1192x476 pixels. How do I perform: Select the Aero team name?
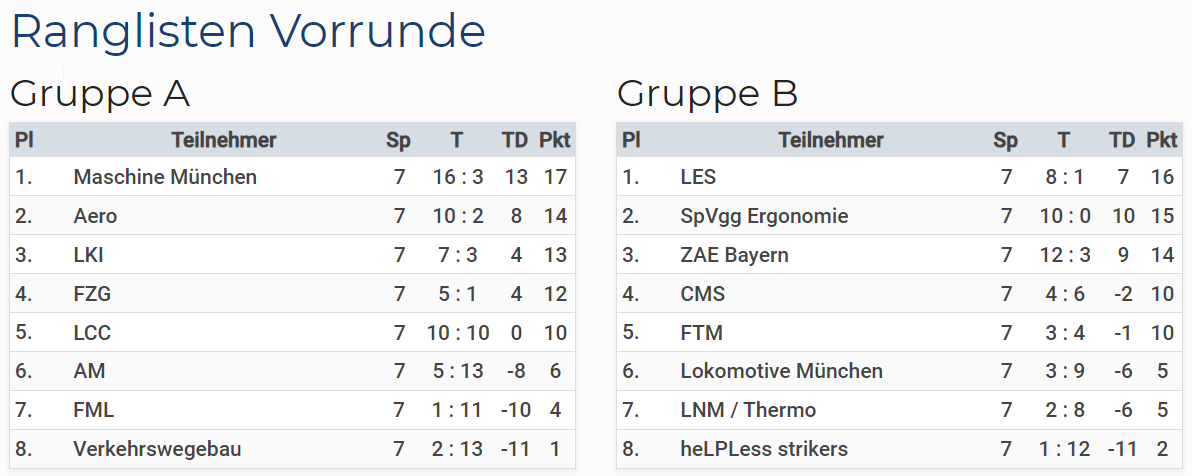pyautogui.click(x=95, y=216)
